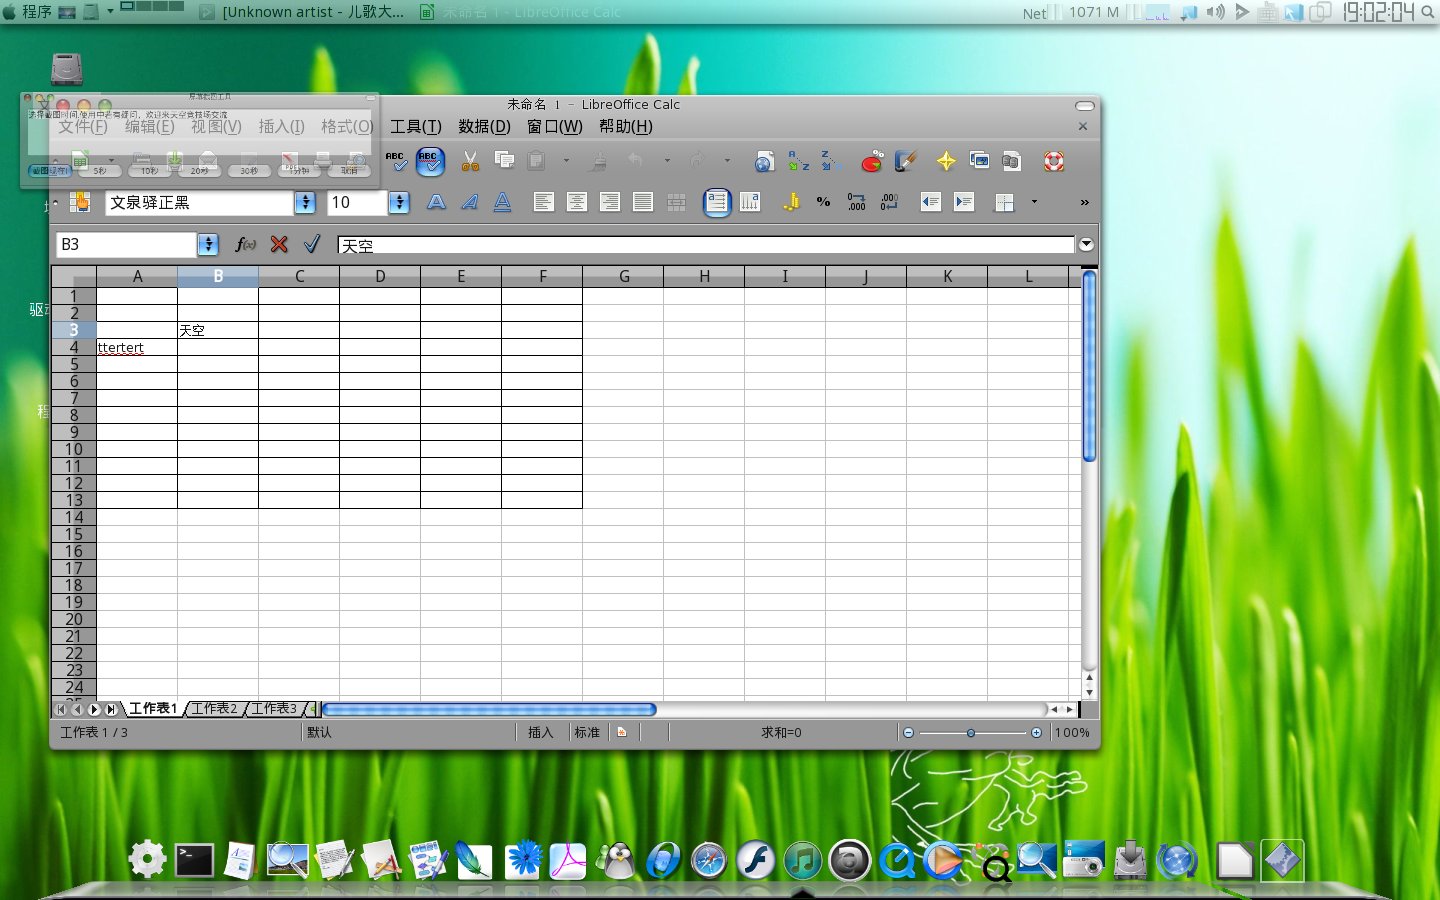Switch to sheet tab 工作表2
This screenshot has width=1440, height=900.
215,708
